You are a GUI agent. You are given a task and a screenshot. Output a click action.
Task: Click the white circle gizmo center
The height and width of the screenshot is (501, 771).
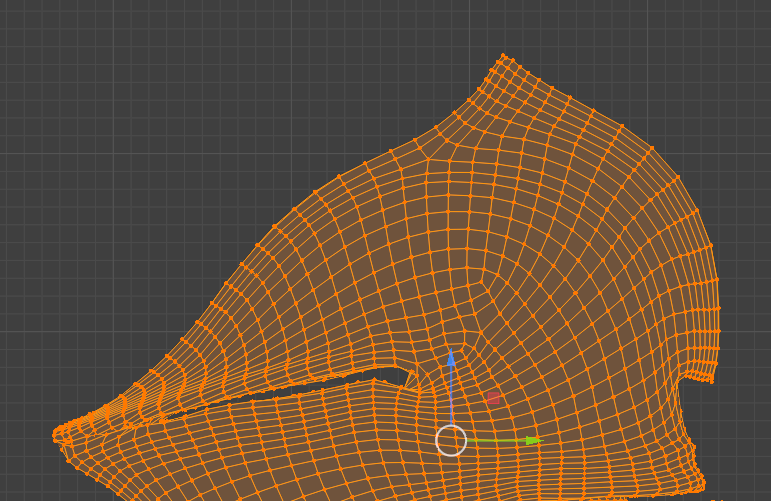451,441
